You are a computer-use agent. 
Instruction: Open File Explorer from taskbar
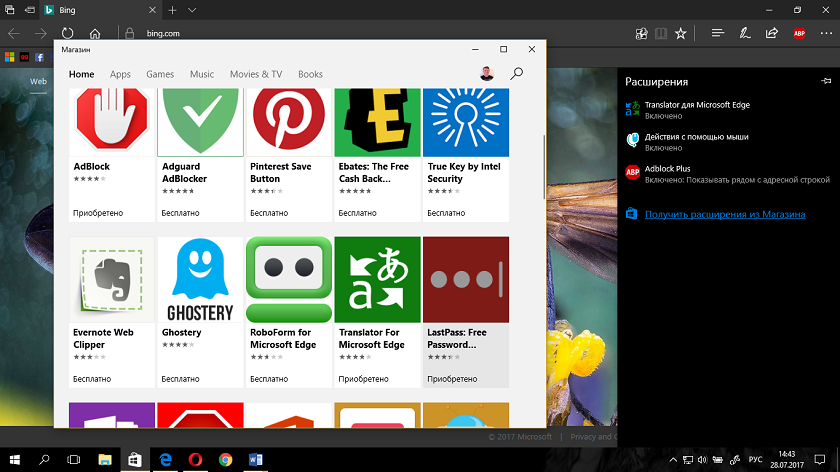coord(104,460)
